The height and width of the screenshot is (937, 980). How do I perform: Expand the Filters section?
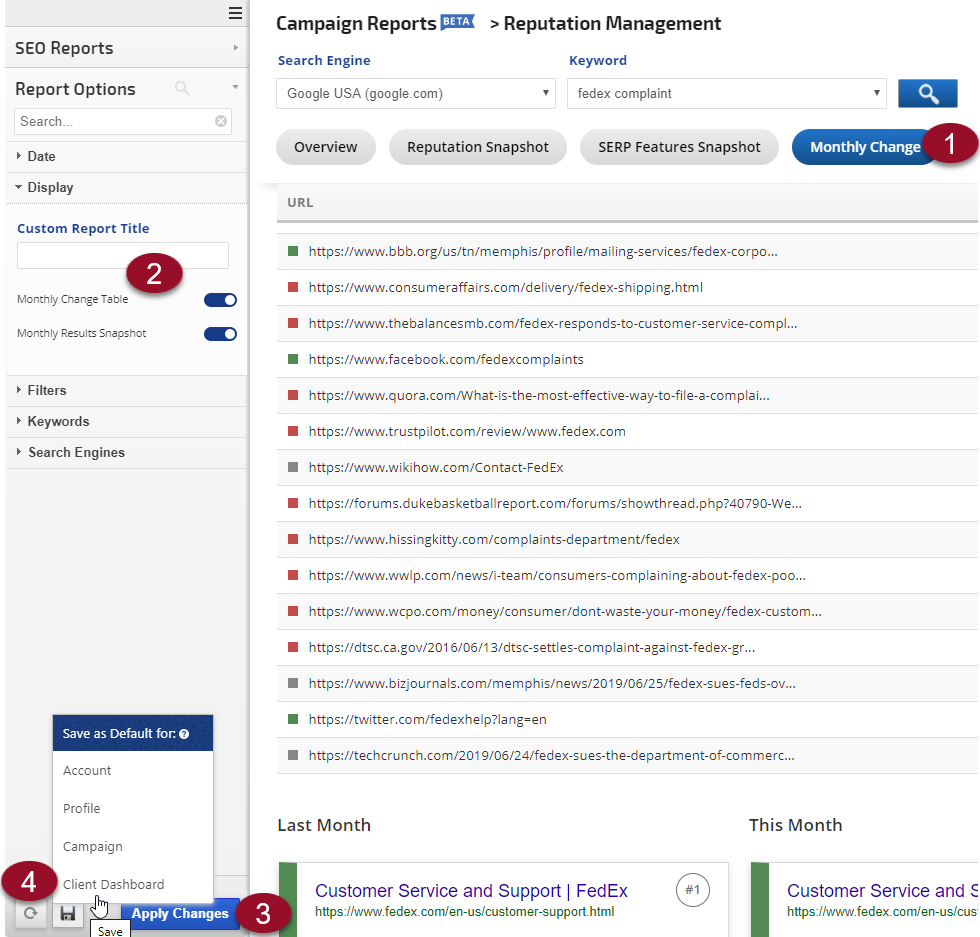(x=47, y=391)
